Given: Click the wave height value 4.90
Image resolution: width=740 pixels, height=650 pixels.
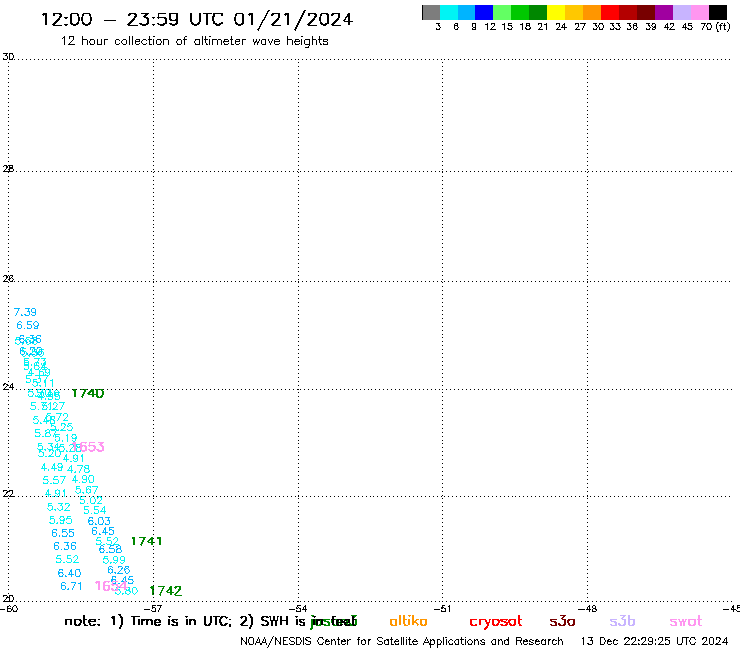Looking at the screenshot, I should (x=83, y=479).
